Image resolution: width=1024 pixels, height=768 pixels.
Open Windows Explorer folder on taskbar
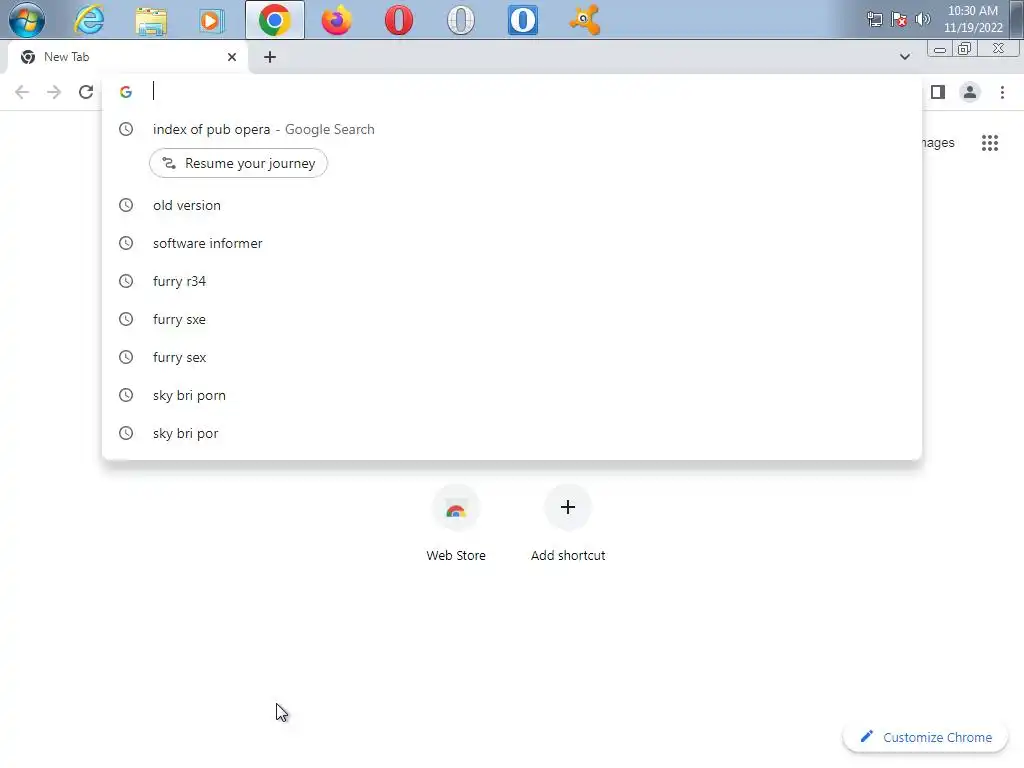click(151, 20)
